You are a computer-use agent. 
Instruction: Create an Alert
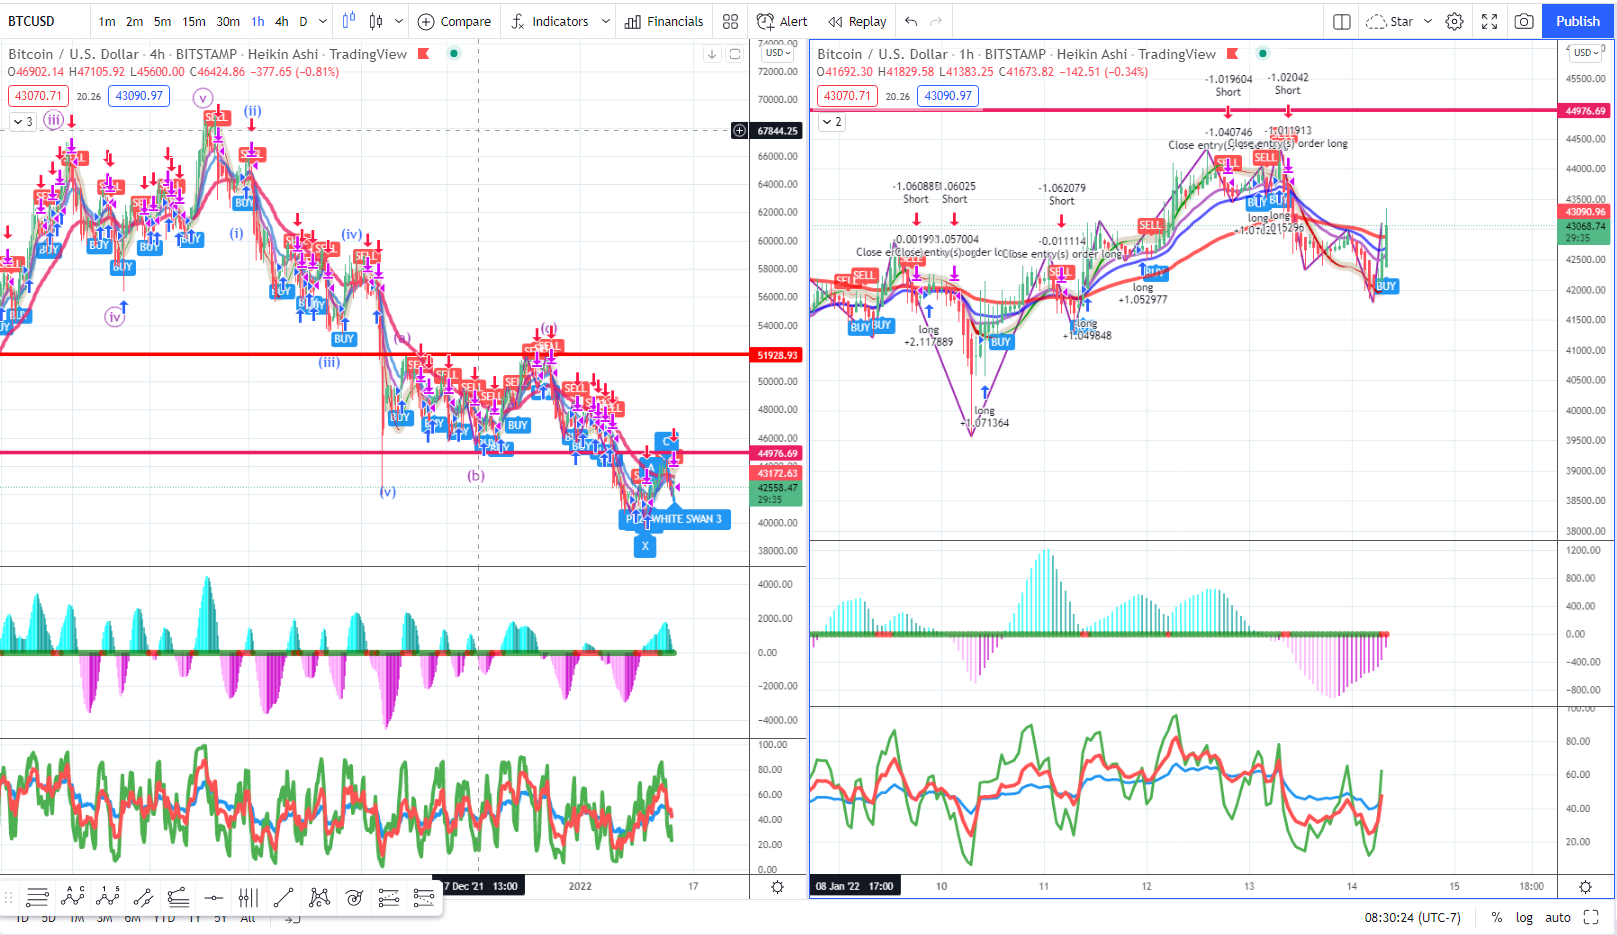(782, 21)
